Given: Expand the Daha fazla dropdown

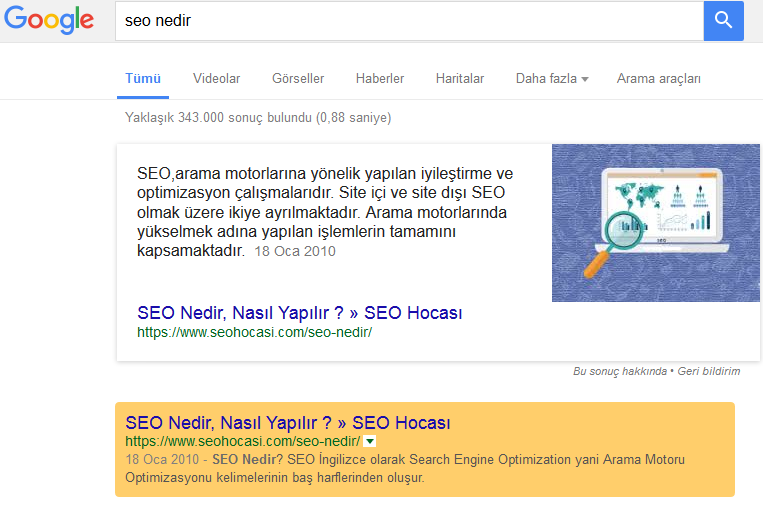Looking at the screenshot, I should pos(551,79).
